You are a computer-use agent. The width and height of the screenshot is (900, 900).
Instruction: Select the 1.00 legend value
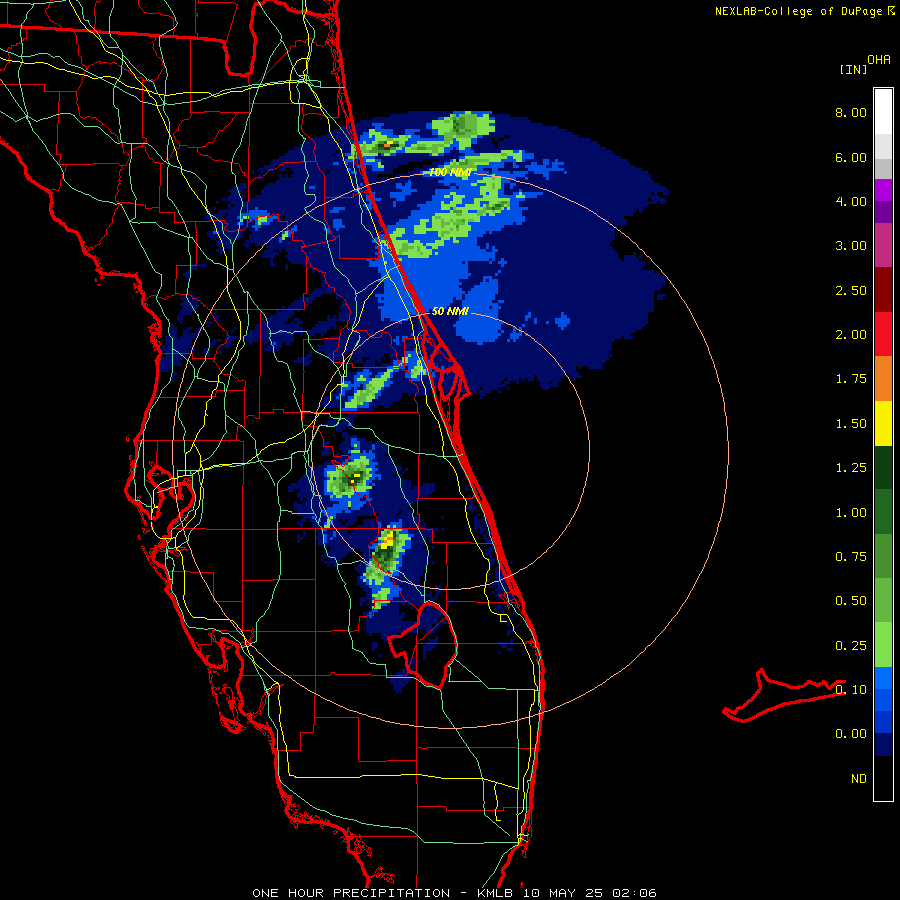[x=851, y=513]
